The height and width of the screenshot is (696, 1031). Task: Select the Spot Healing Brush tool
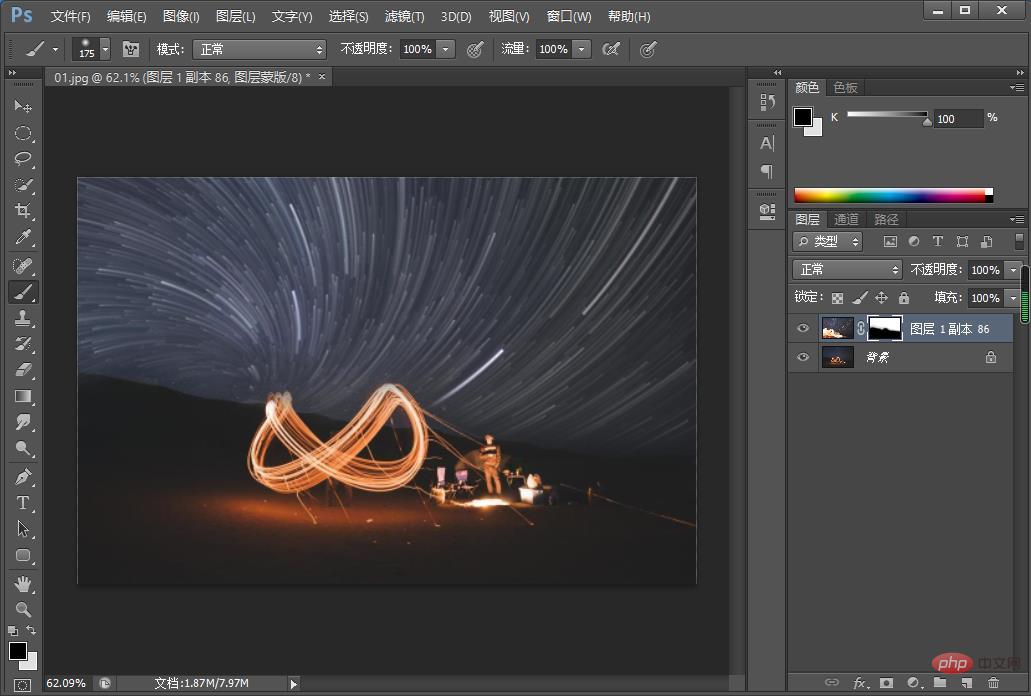(23, 266)
